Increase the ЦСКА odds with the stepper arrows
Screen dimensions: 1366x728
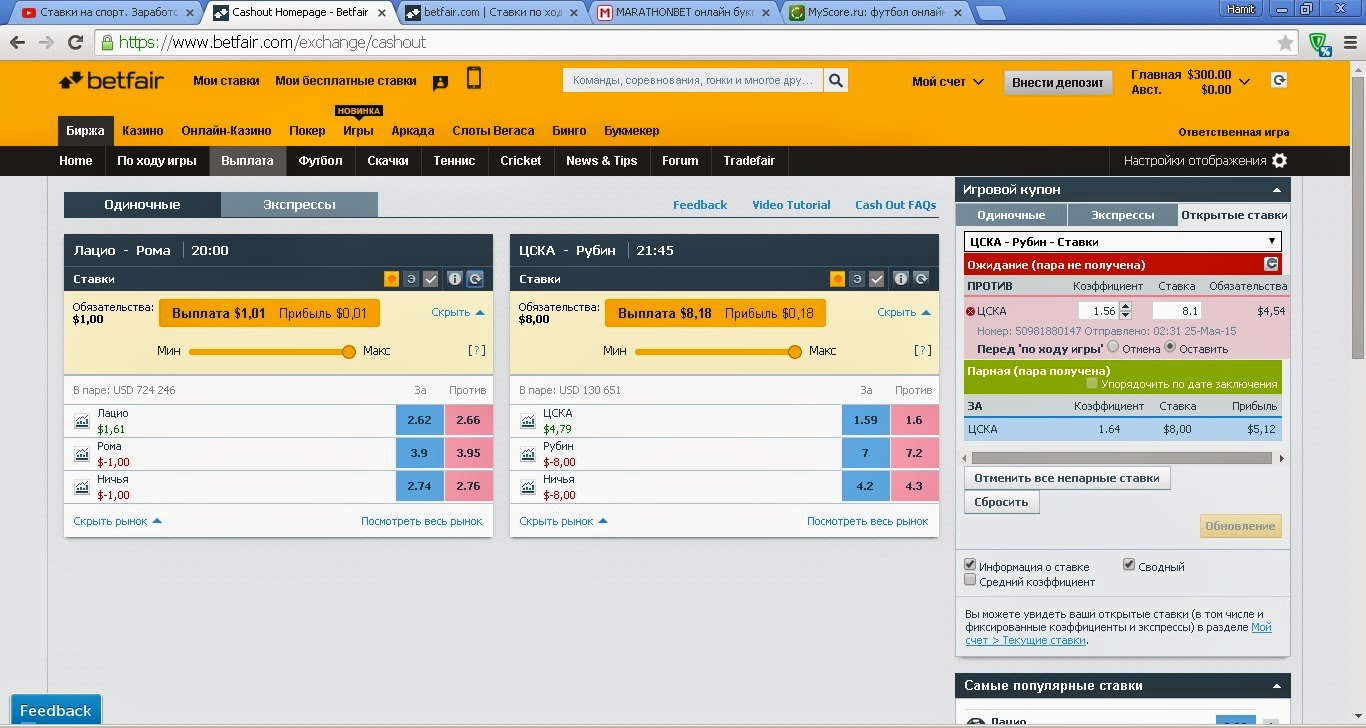[1125, 306]
